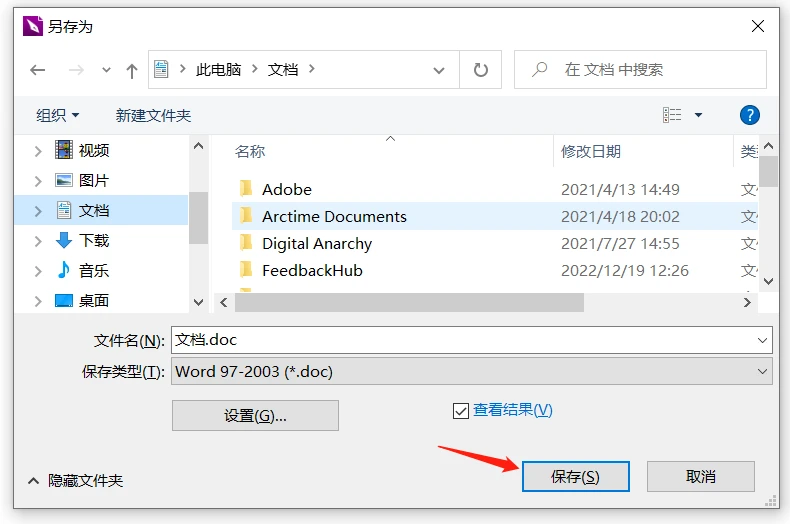Select 视频 in the navigation tree

[x=94, y=150]
